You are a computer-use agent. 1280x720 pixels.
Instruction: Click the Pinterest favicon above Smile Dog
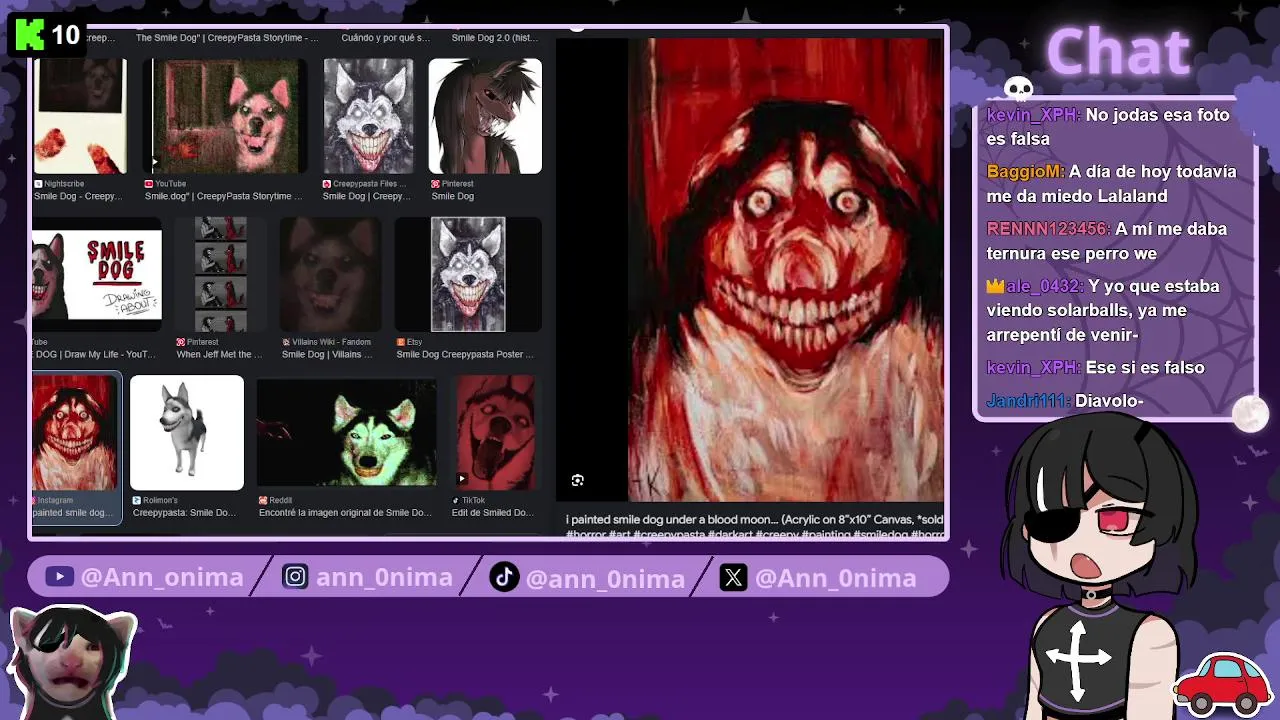pos(435,184)
